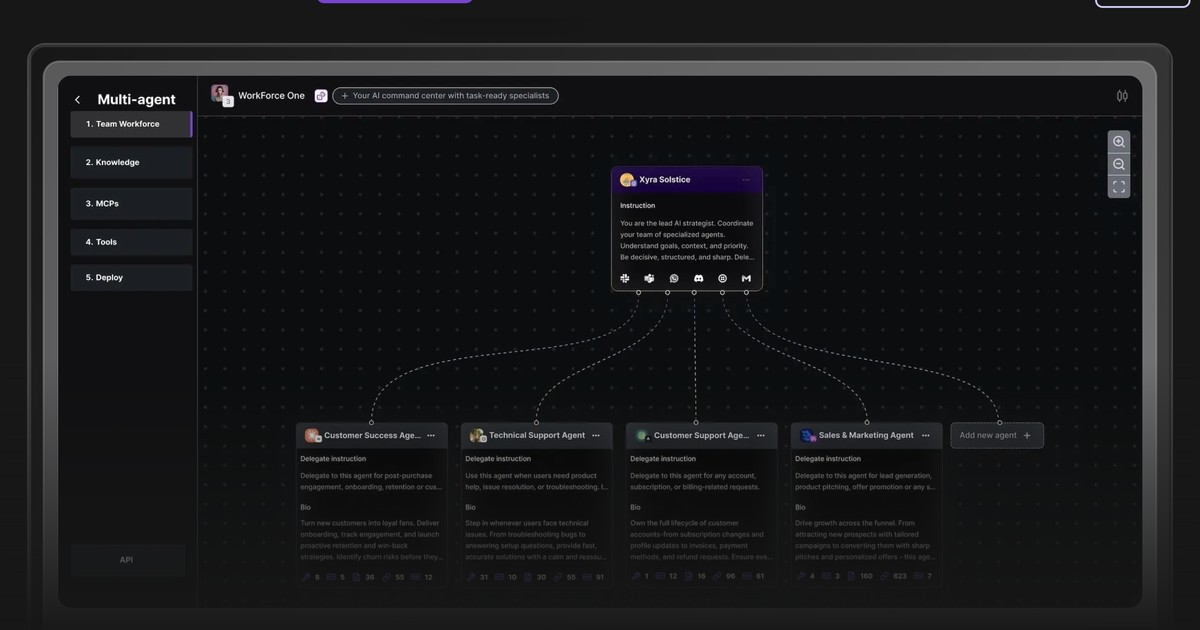This screenshot has width=1200, height=630.
Task: Open Technical Support Agent options menu
Action: [597, 435]
